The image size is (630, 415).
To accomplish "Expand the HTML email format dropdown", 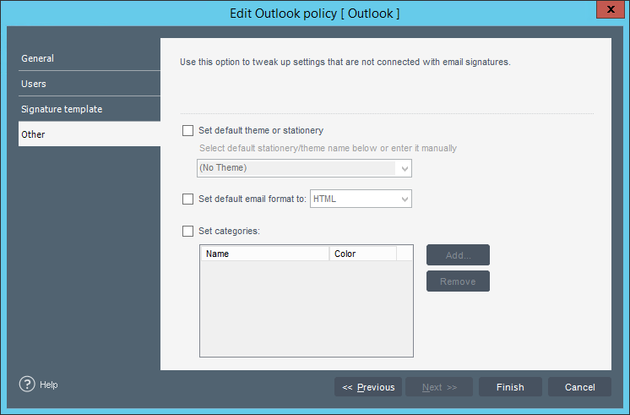I will tap(361, 199).
